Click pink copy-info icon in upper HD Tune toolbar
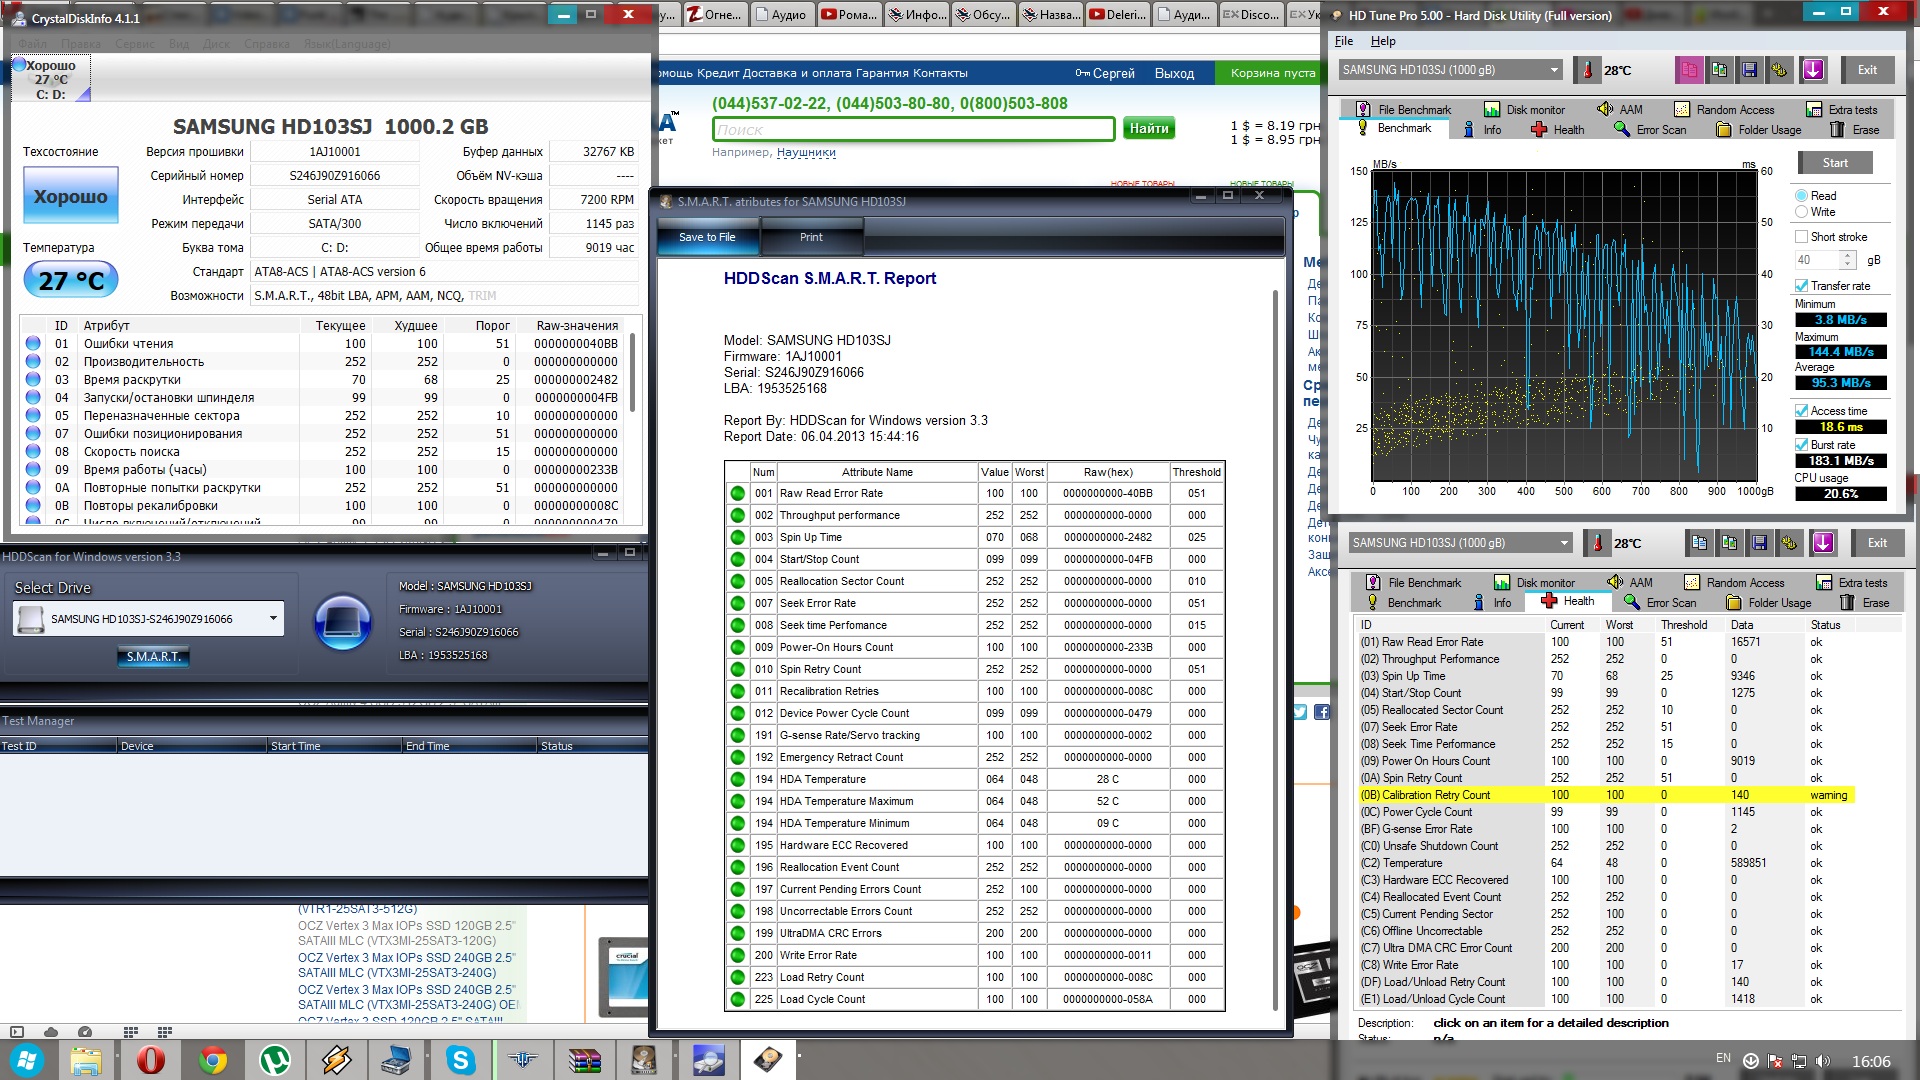1920x1080 pixels. point(1689,70)
